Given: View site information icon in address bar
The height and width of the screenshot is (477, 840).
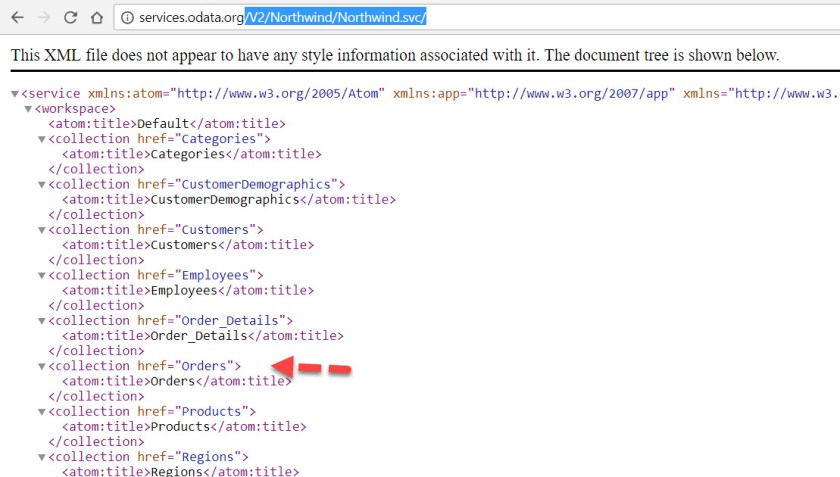Looking at the screenshot, I should [127, 18].
